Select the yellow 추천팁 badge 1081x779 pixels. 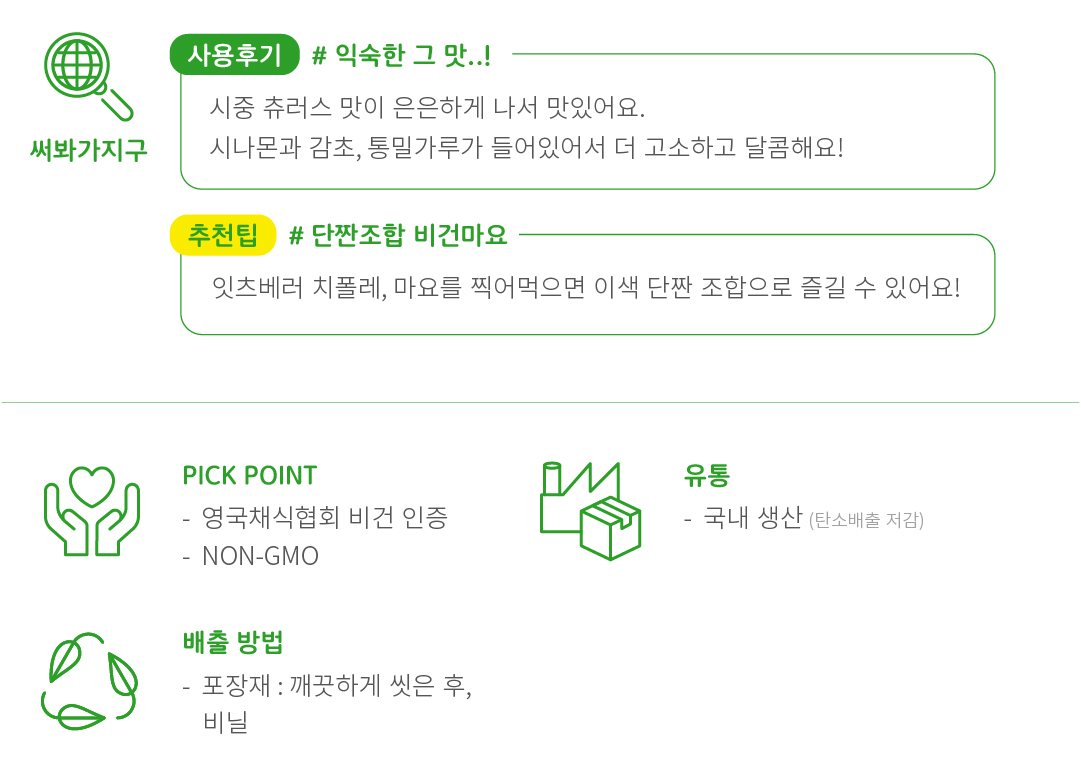coord(222,236)
